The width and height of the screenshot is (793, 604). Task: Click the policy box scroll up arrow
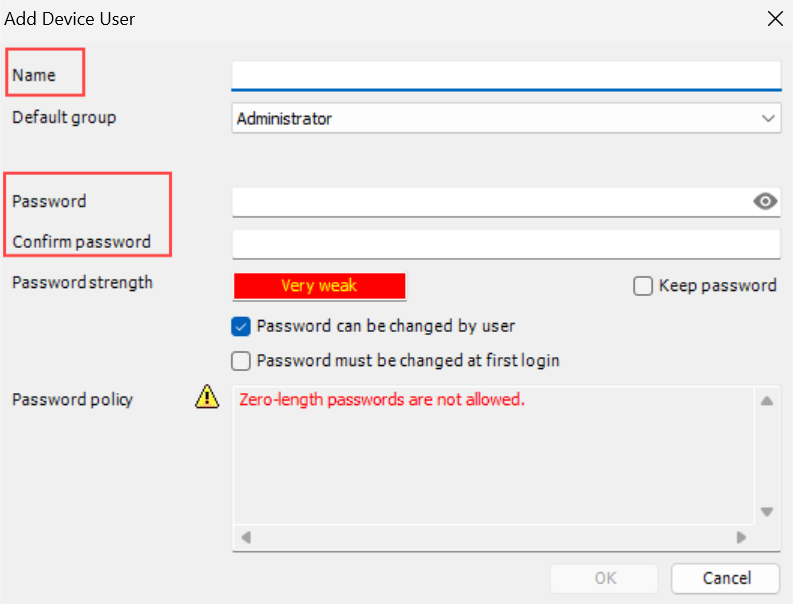[767, 401]
